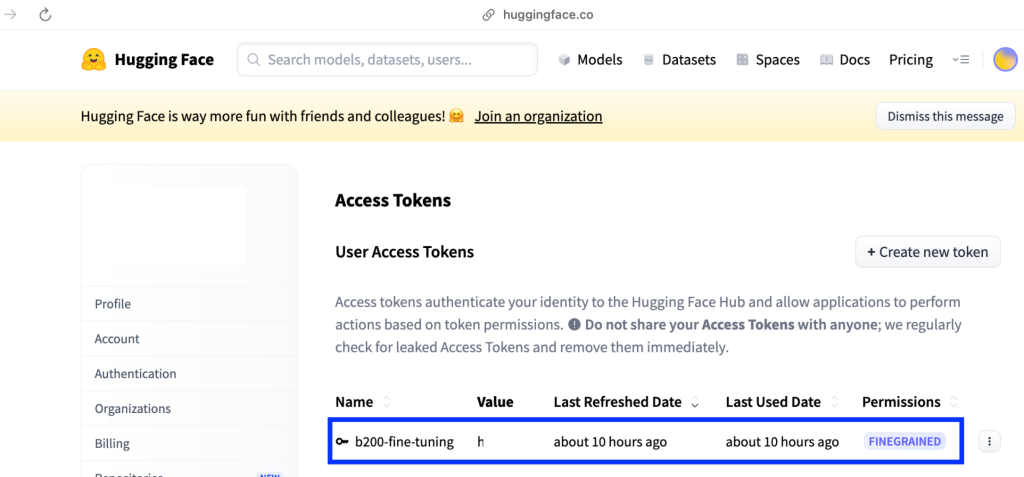Screen dimensions: 1024x477
Task: Click the Hugging Face brand name text
Action: (164, 59)
